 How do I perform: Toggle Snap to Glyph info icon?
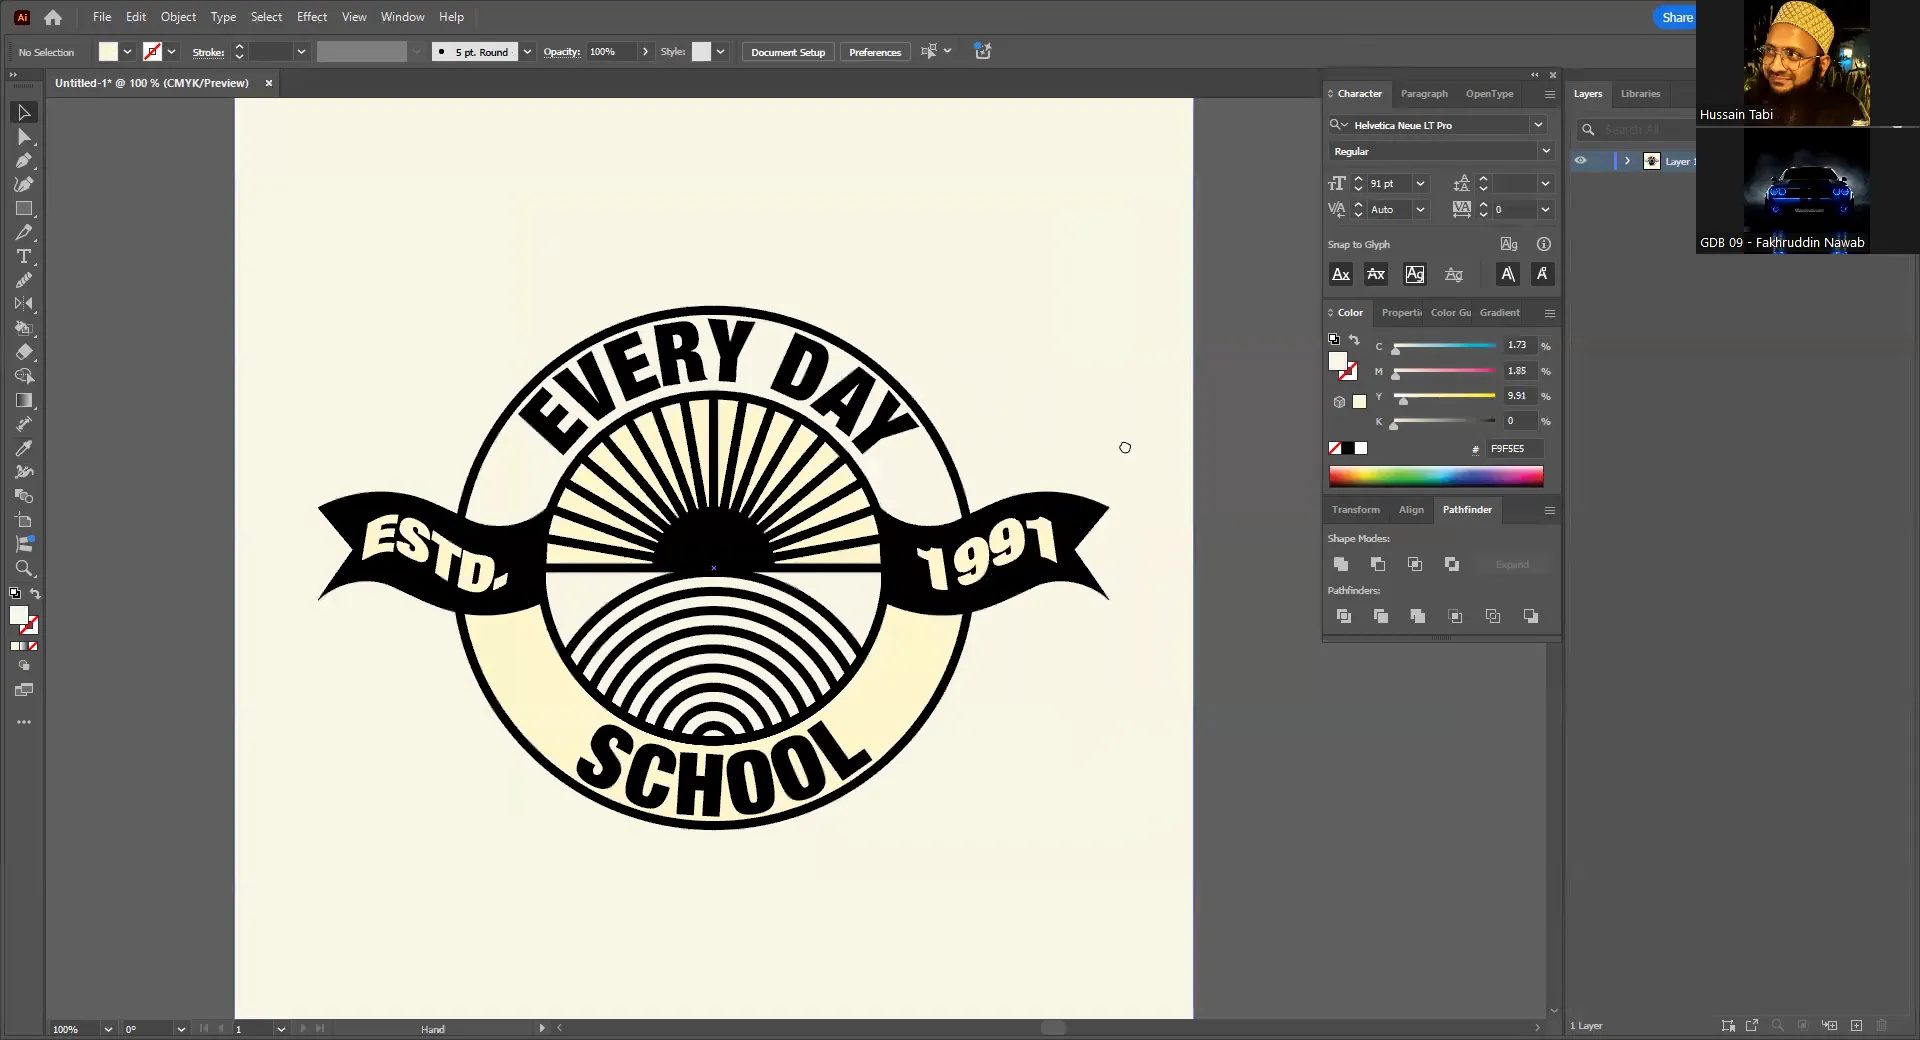(x=1543, y=245)
